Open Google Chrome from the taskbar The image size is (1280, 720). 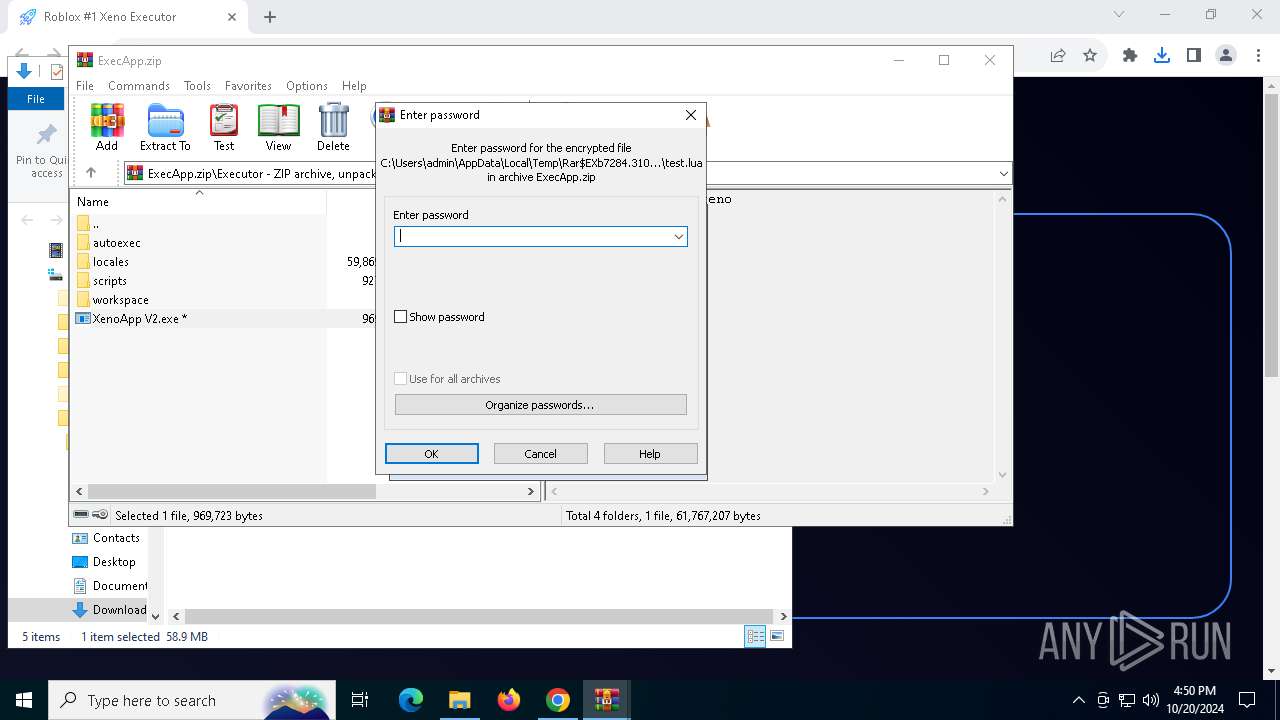point(558,700)
